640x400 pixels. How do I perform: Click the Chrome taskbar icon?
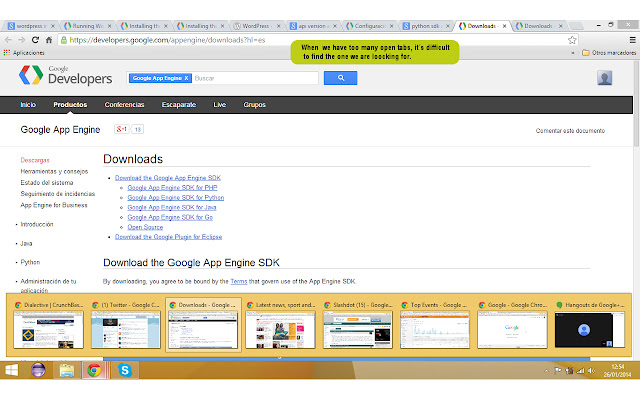(94, 370)
